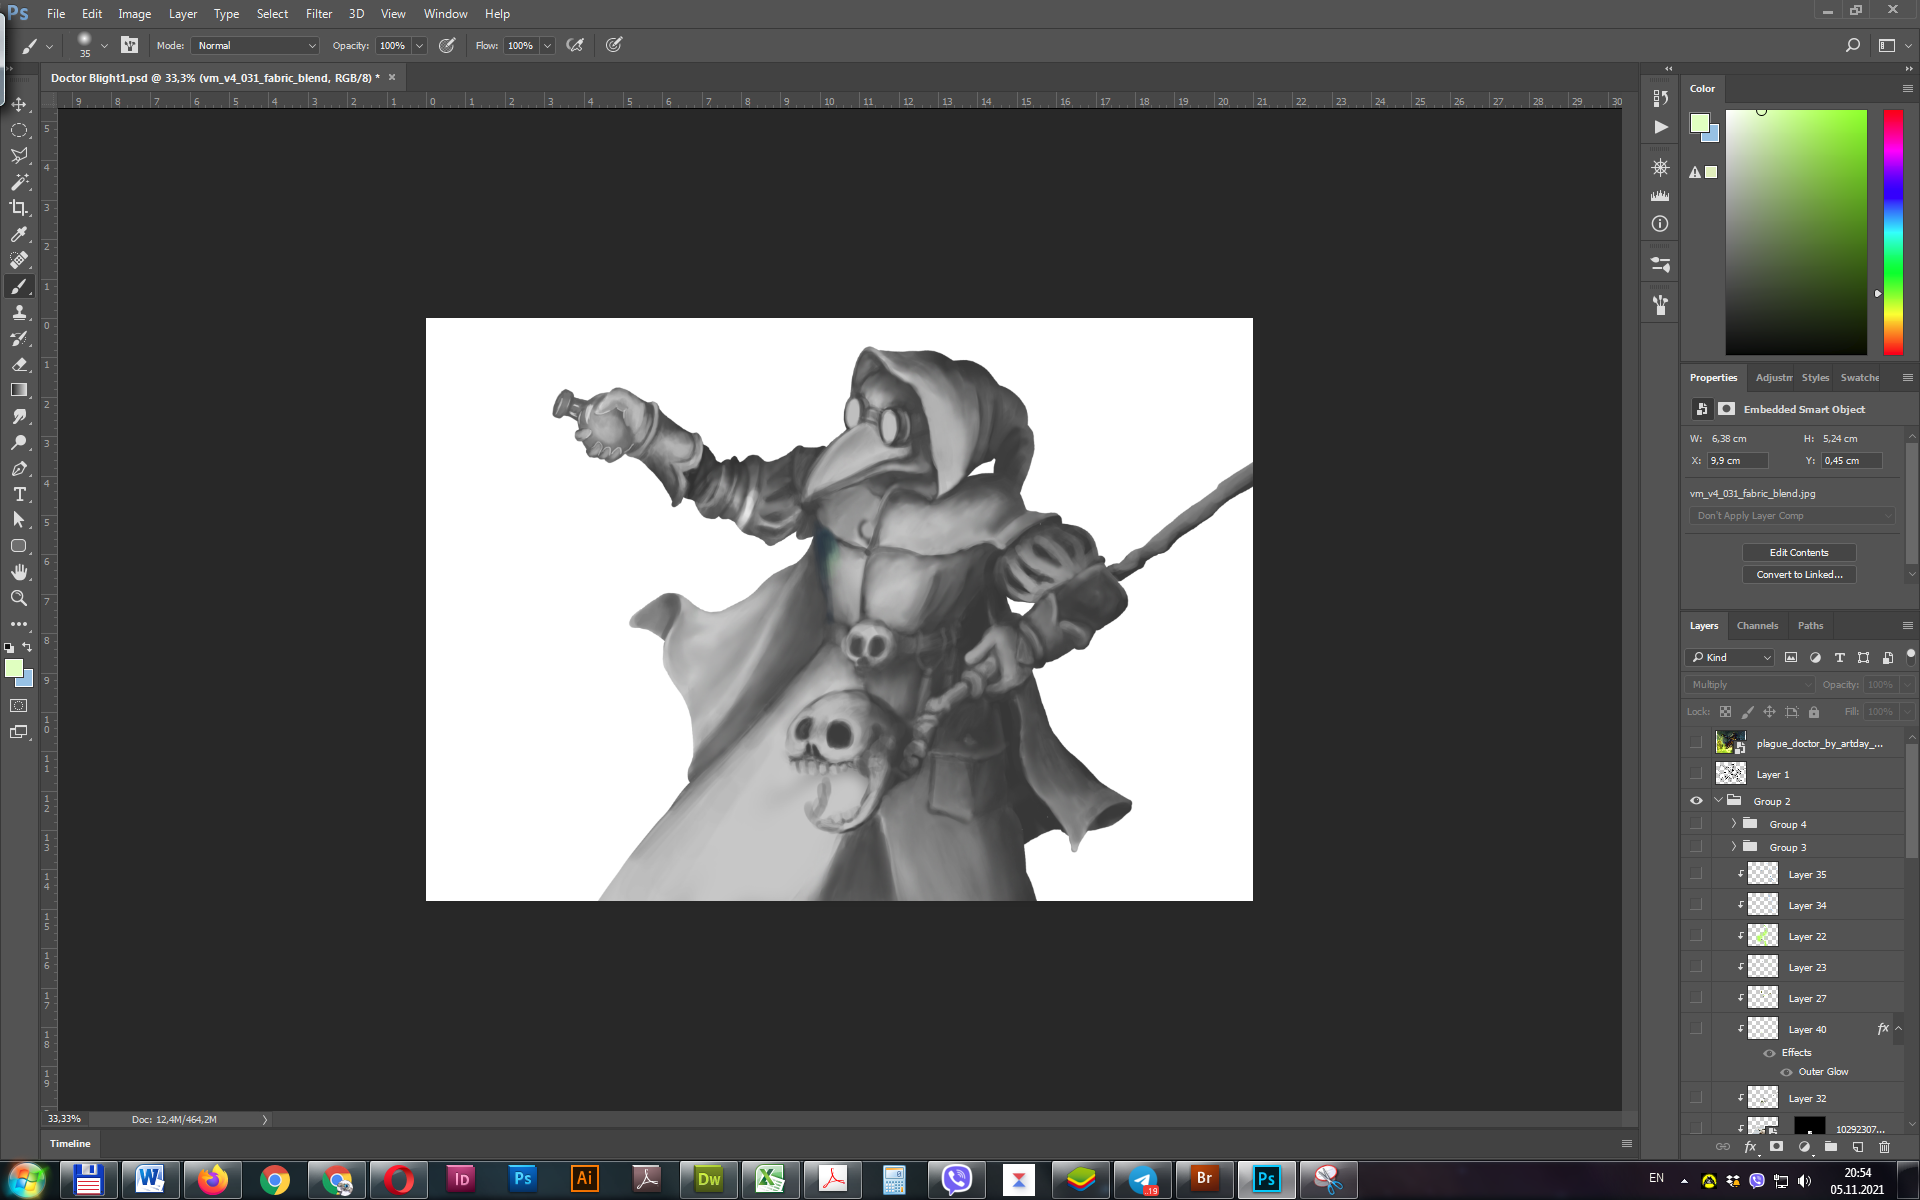
Task: Select the Gradient tool
Action: 19,390
